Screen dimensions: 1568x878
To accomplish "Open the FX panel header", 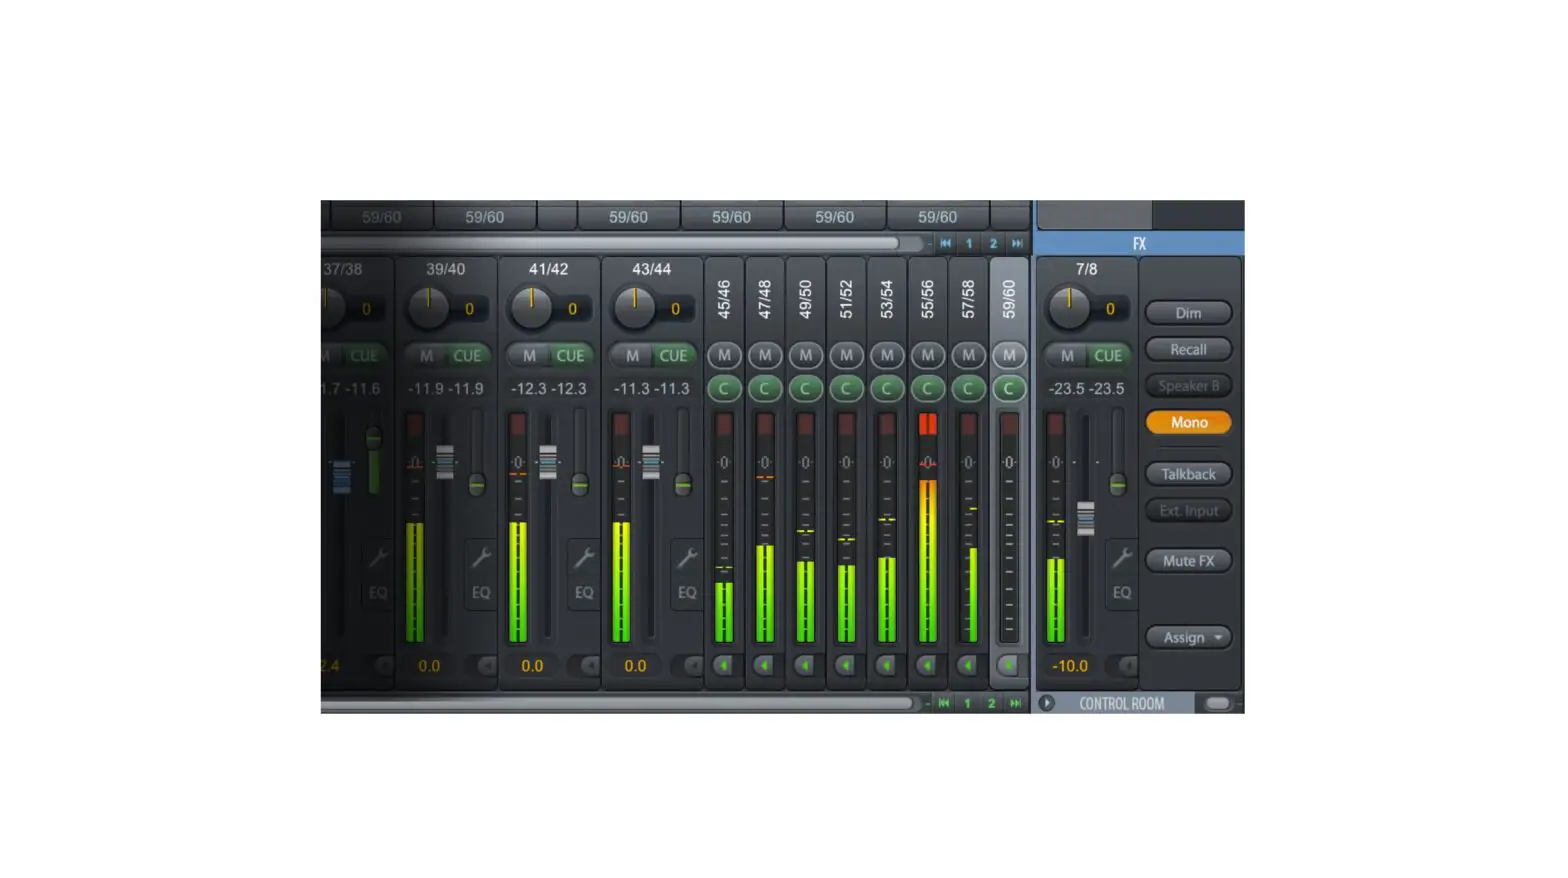I will [1139, 243].
